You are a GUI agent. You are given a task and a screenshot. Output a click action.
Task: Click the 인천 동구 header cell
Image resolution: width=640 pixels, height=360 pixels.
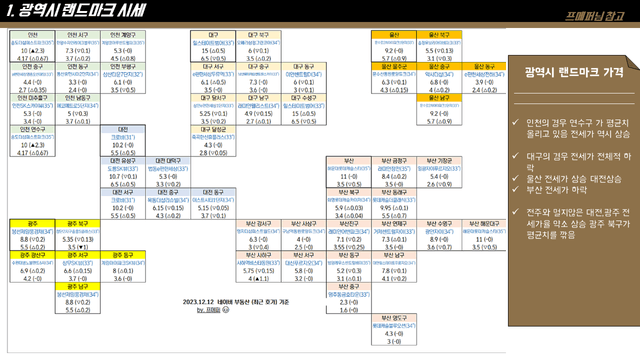78,67
